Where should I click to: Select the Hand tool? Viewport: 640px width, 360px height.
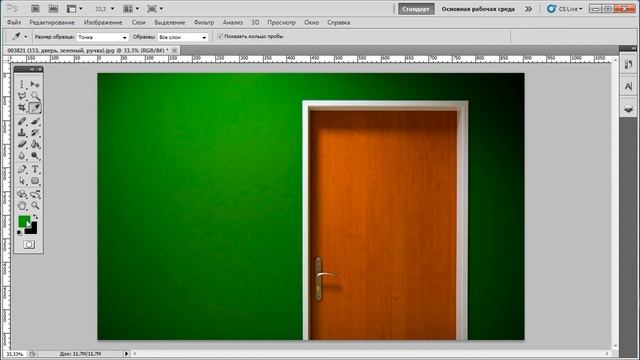coord(22,206)
